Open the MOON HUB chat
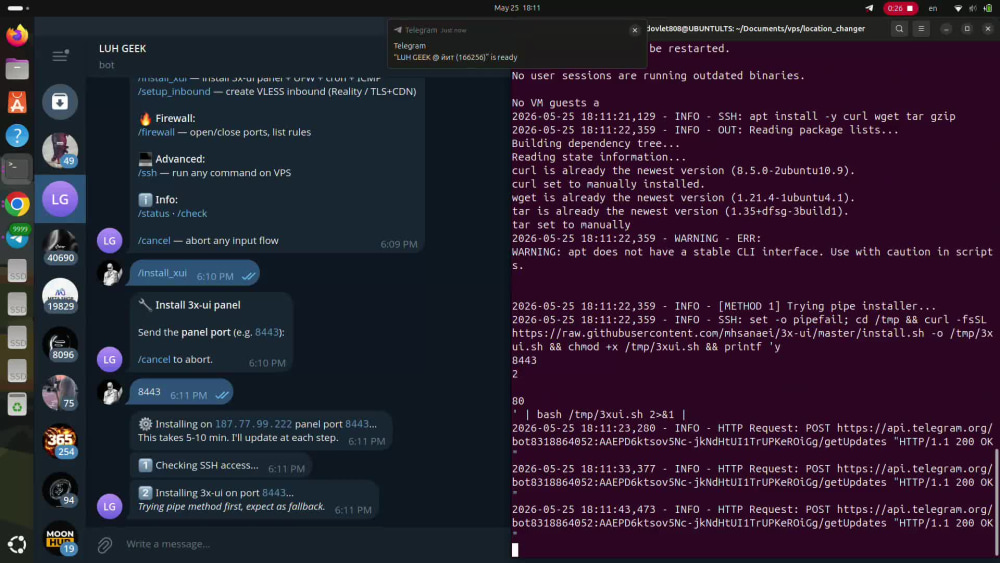The width and height of the screenshot is (1000, 563). coord(60,538)
